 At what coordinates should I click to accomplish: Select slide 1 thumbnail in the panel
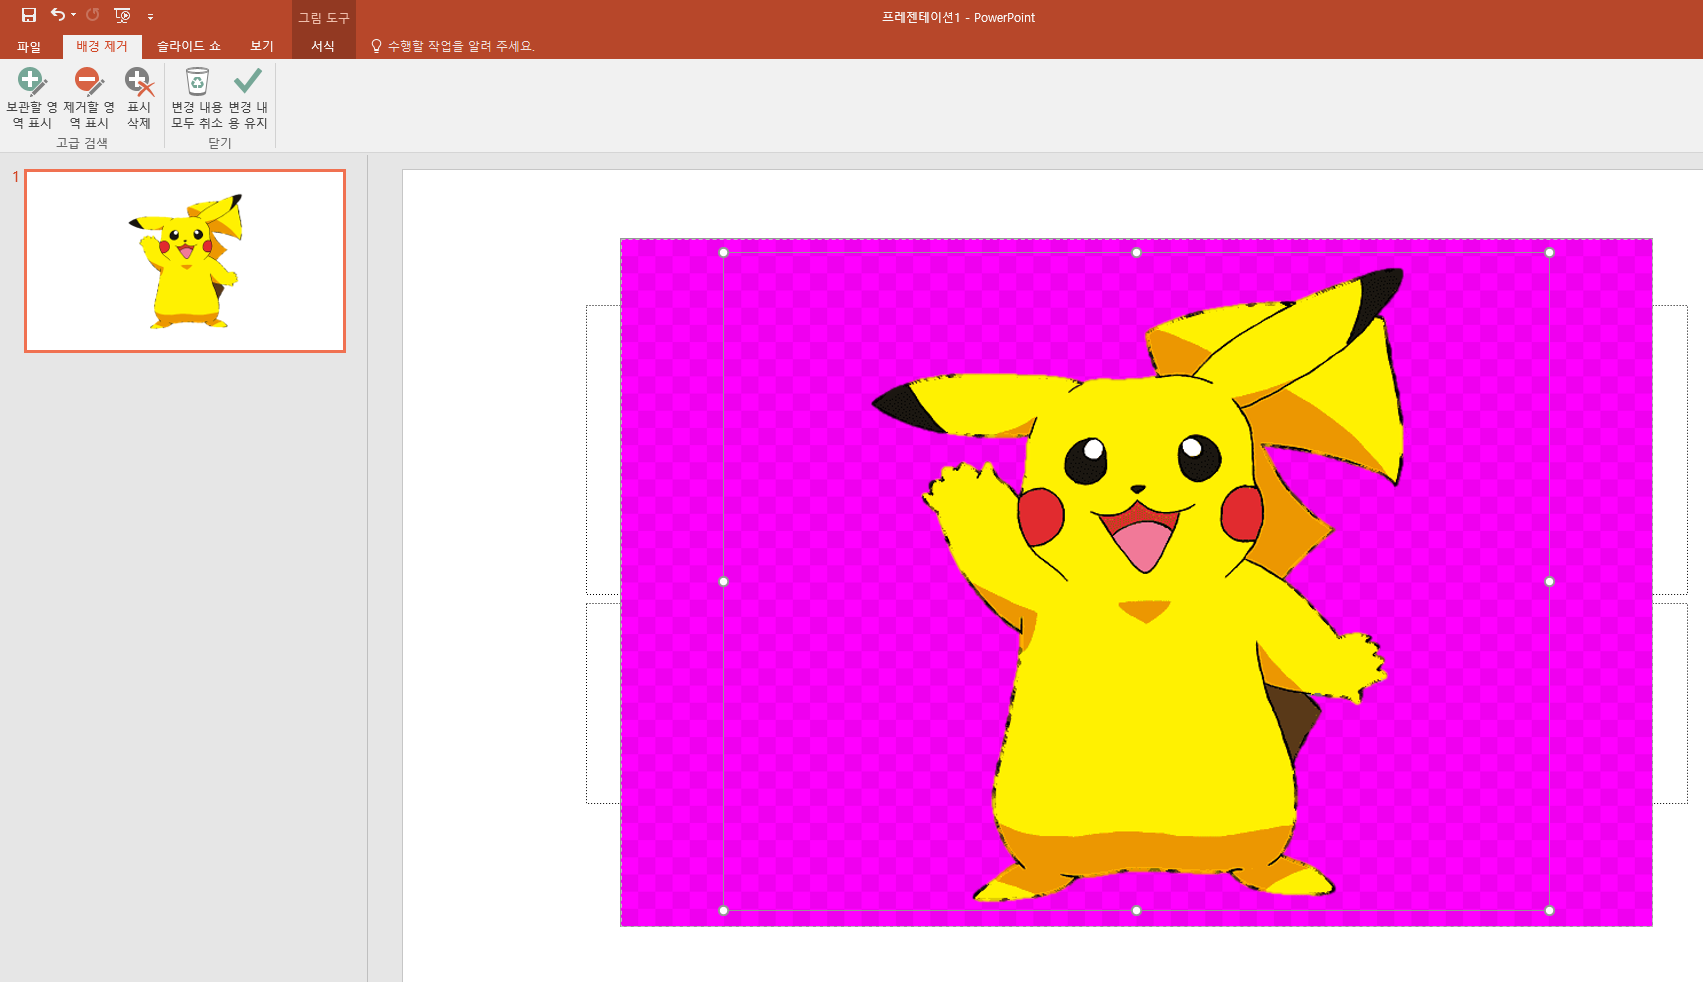point(185,261)
